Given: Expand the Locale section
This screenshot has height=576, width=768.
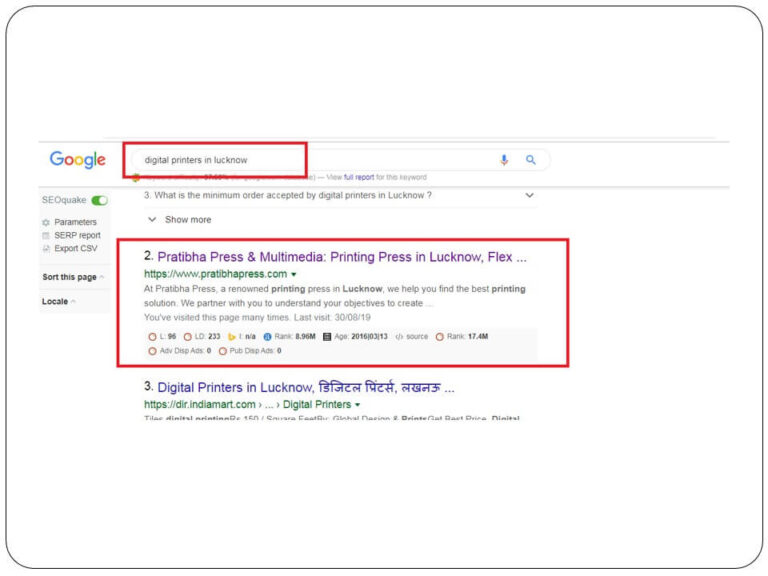Looking at the screenshot, I should (58, 302).
